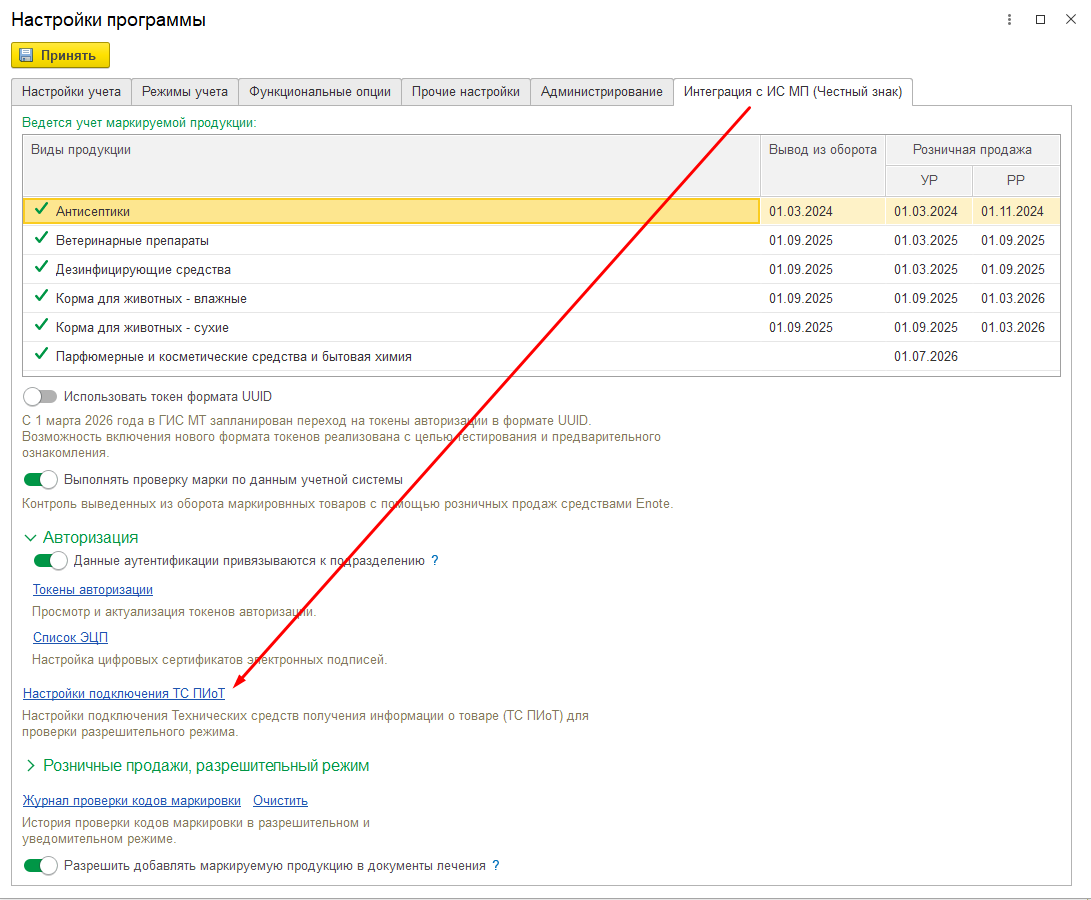The image size is (1091, 900).
Task: Click the checkmark beside Ветеринарные препараты
Action: click(41, 240)
